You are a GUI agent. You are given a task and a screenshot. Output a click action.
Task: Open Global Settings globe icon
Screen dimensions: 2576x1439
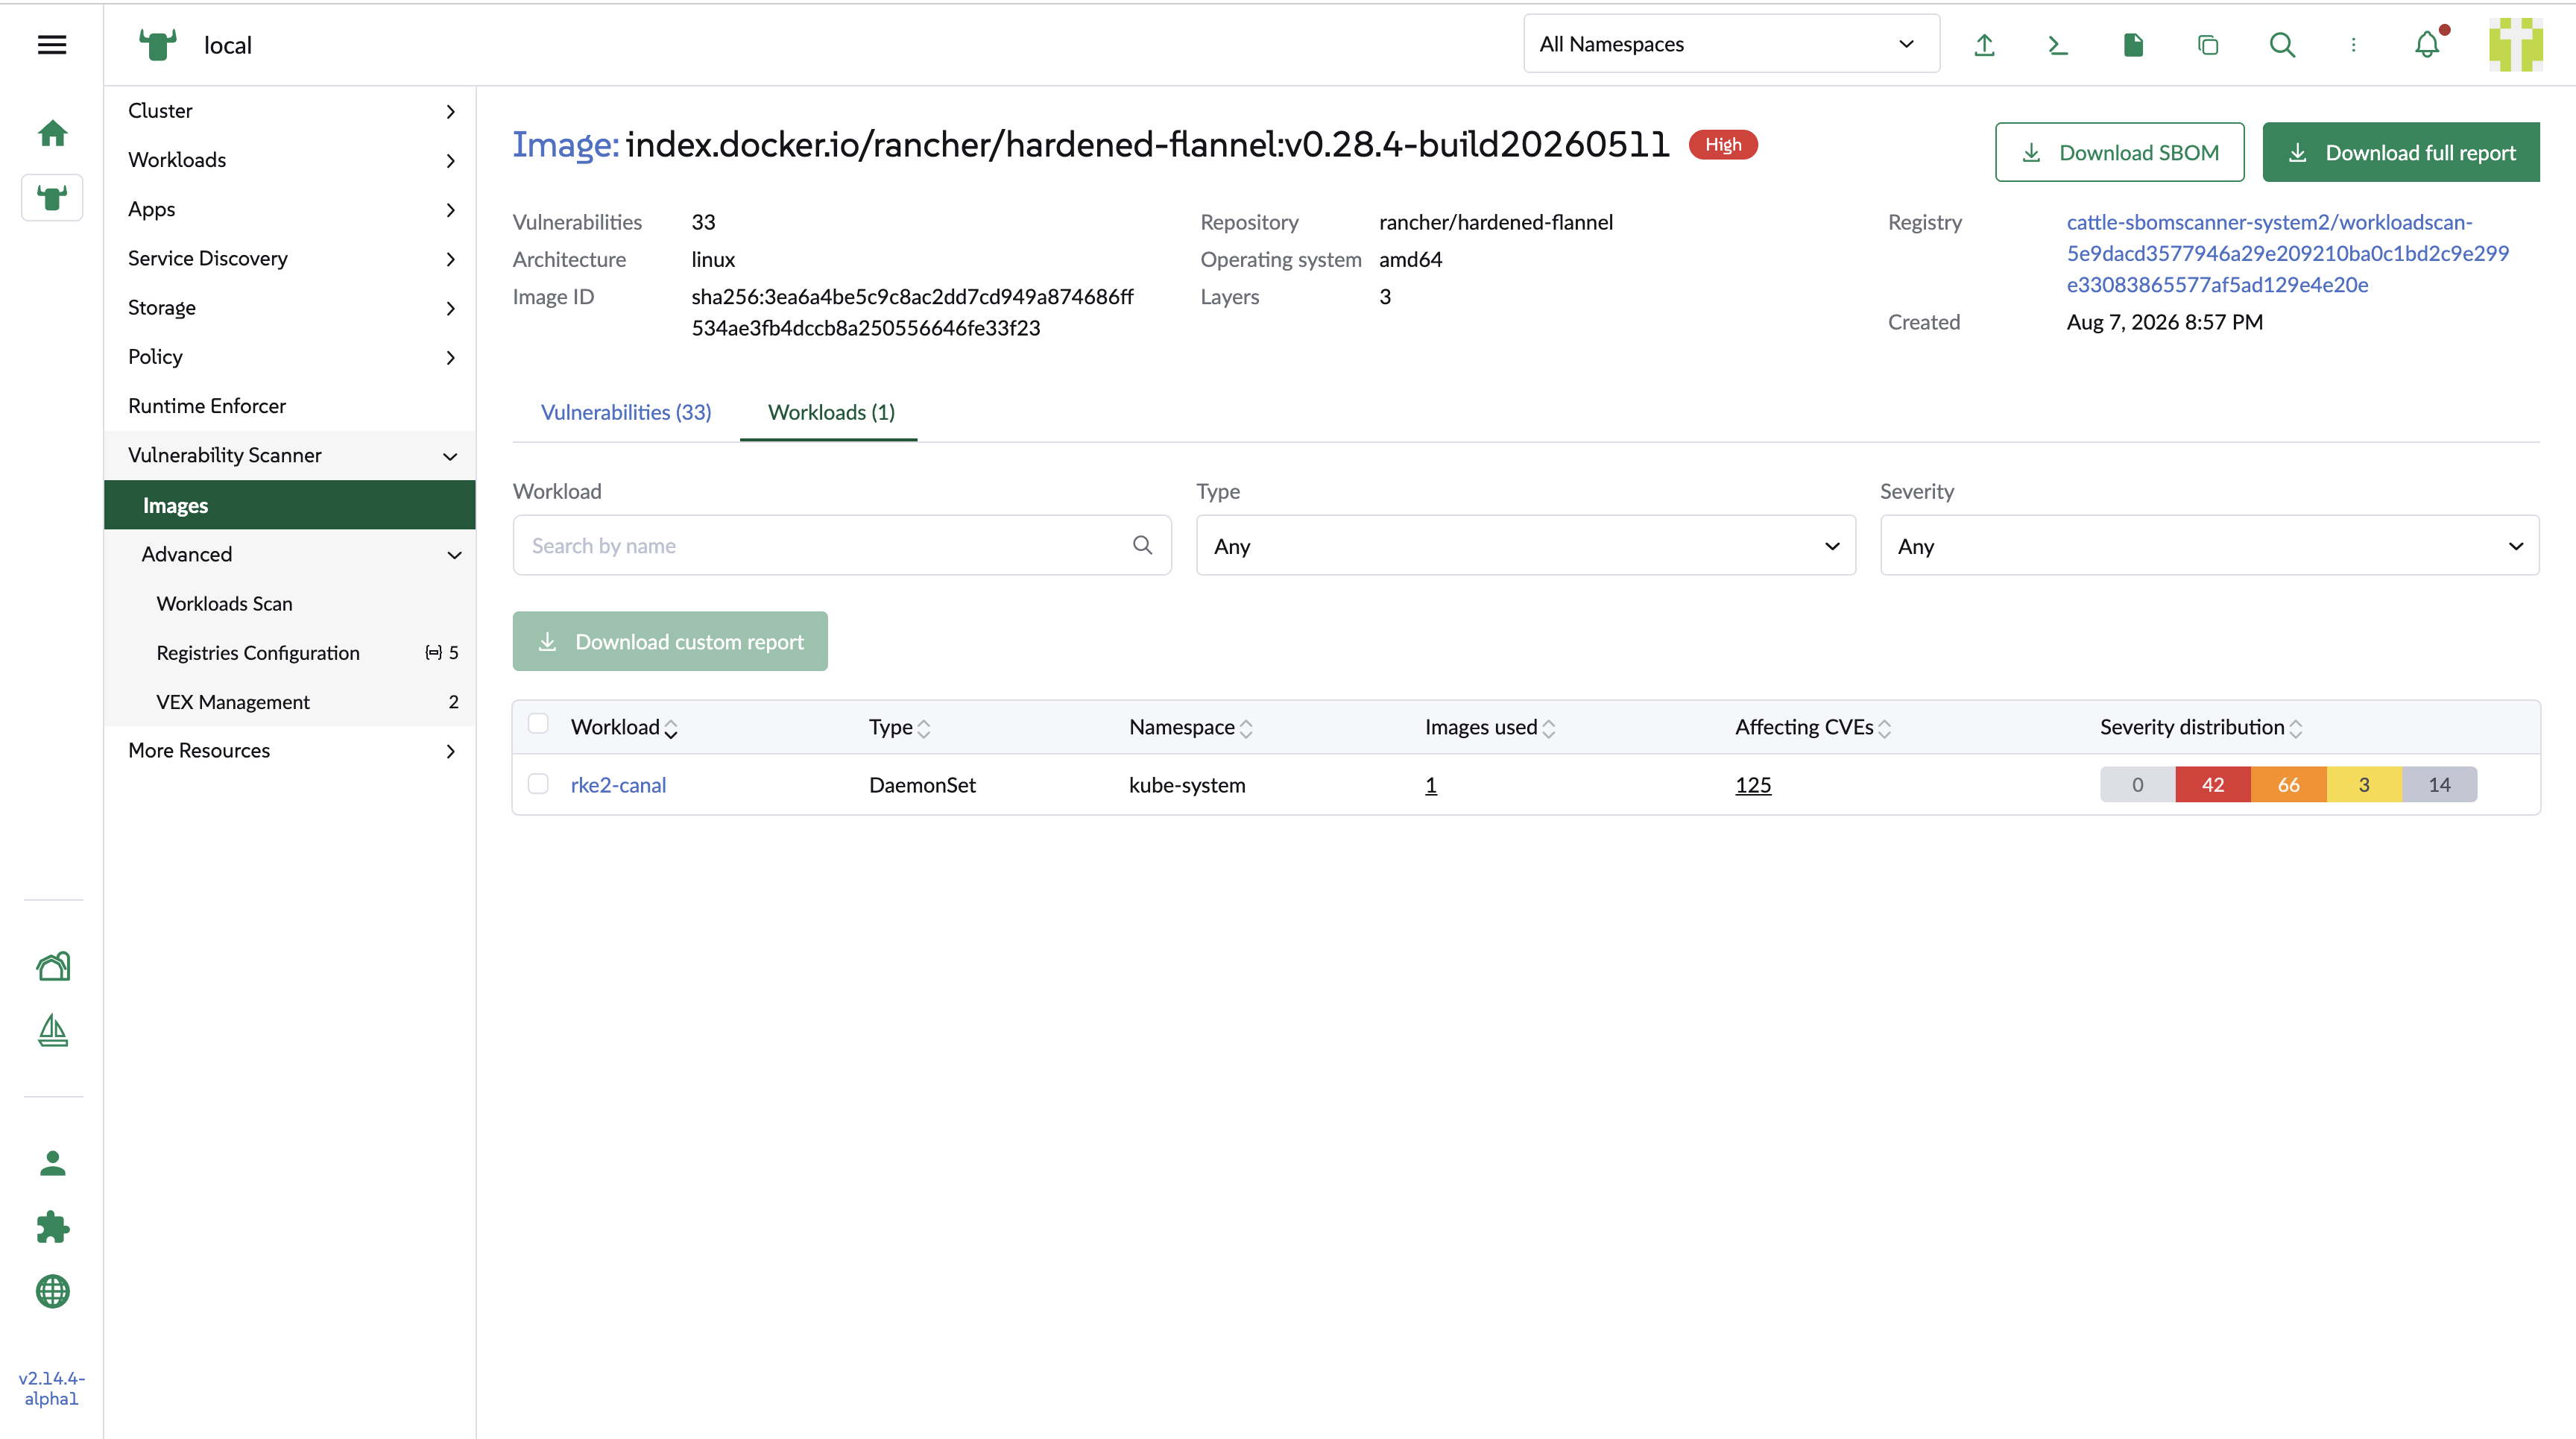(x=52, y=1291)
